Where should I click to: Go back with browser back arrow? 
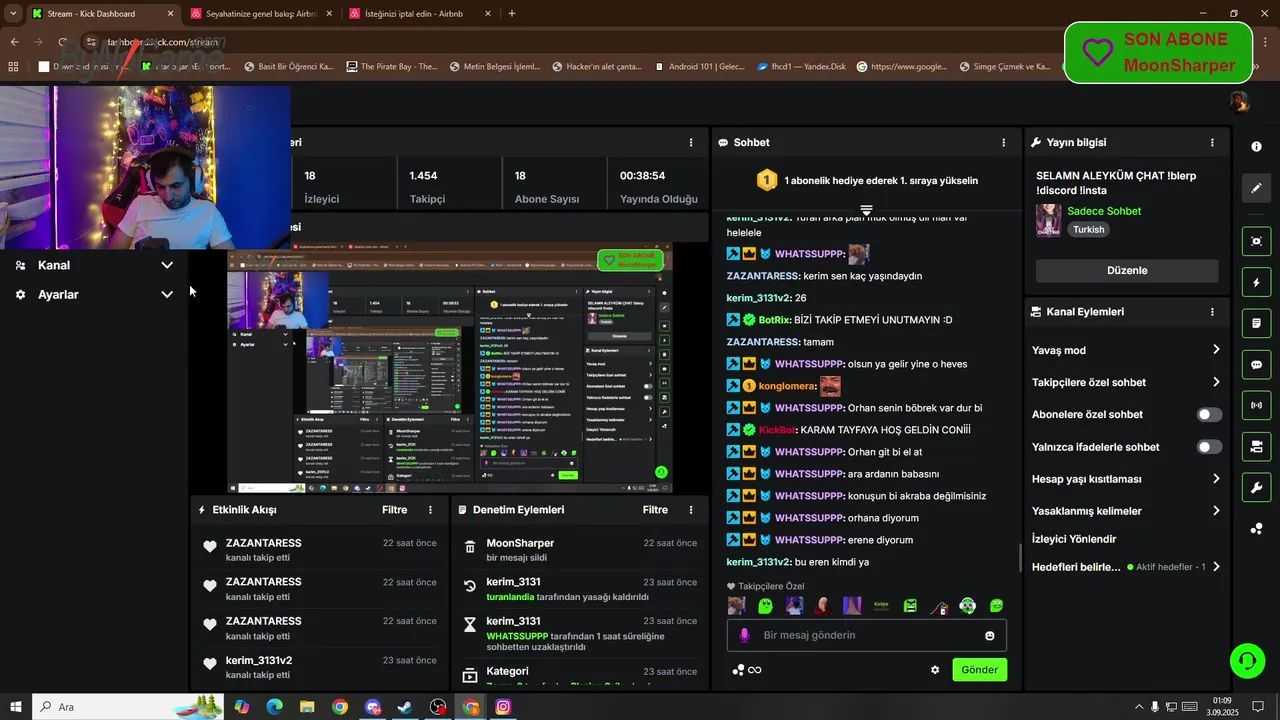tap(14, 42)
